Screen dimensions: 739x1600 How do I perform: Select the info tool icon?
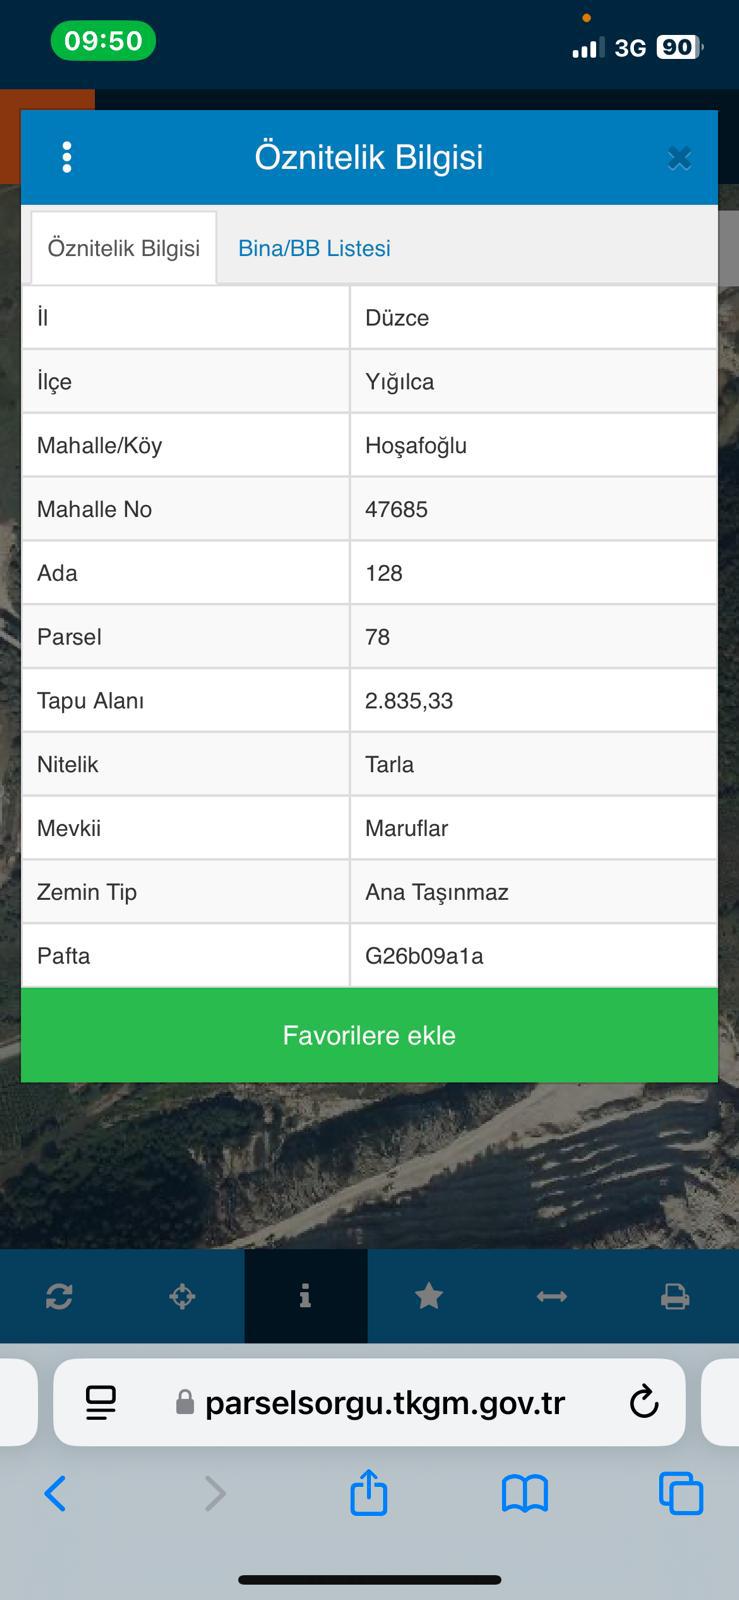[x=305, y=1297]
